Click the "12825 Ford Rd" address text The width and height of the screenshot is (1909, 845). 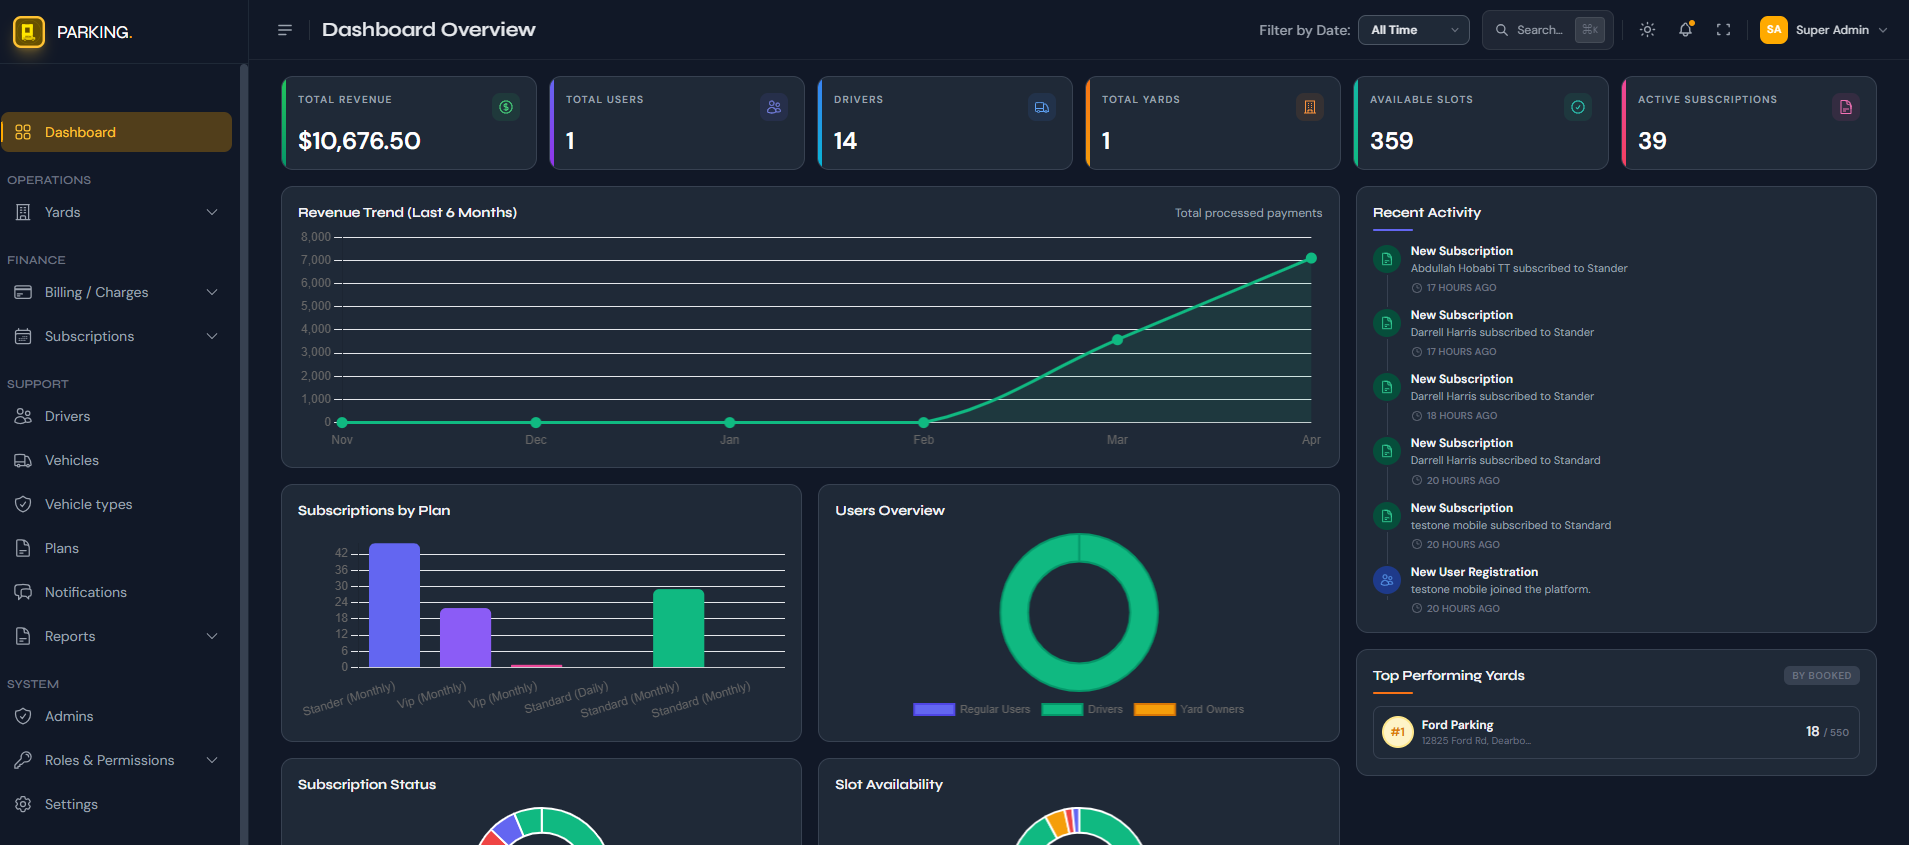click(1476, 741)
